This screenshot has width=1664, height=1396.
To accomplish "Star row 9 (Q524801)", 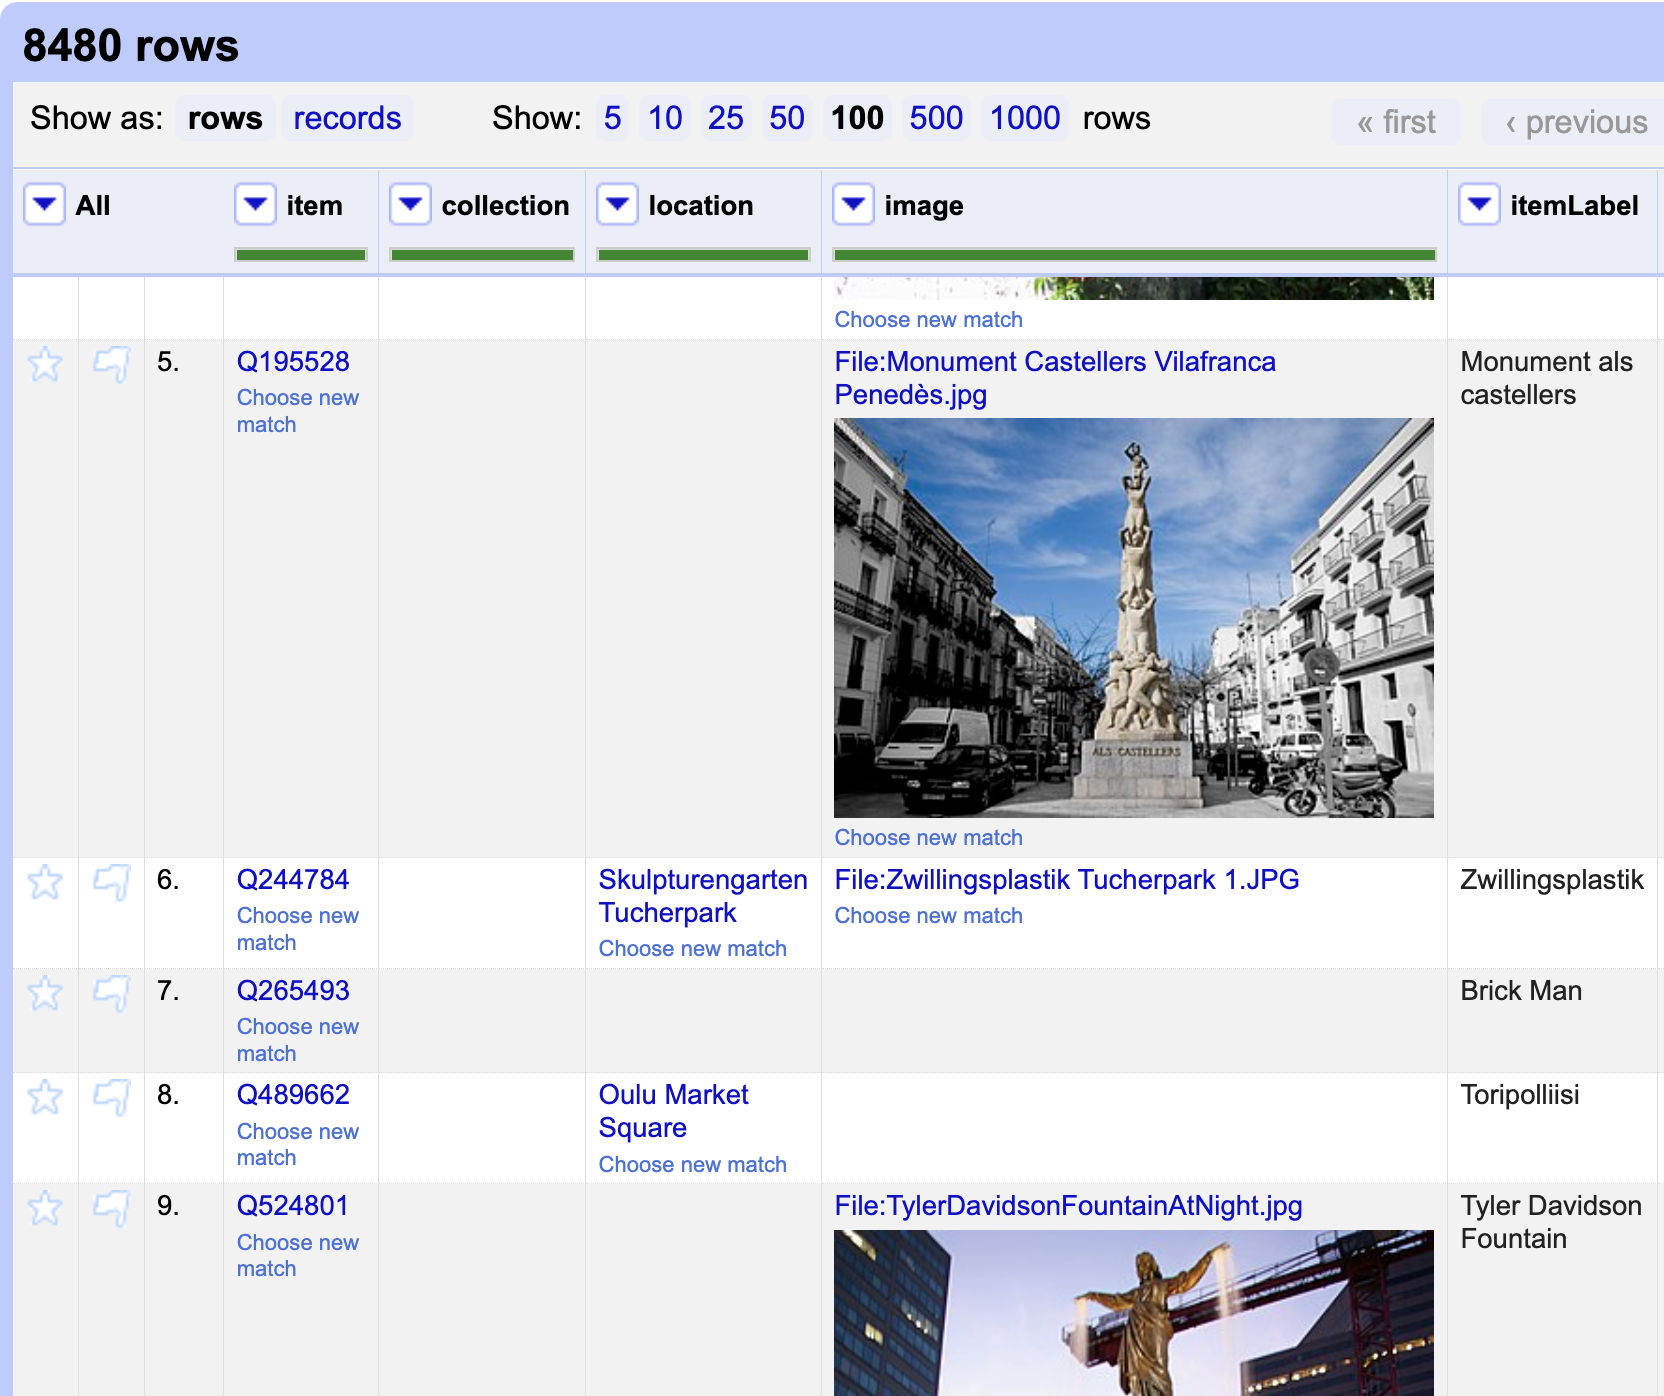I will coord(45,1208).
